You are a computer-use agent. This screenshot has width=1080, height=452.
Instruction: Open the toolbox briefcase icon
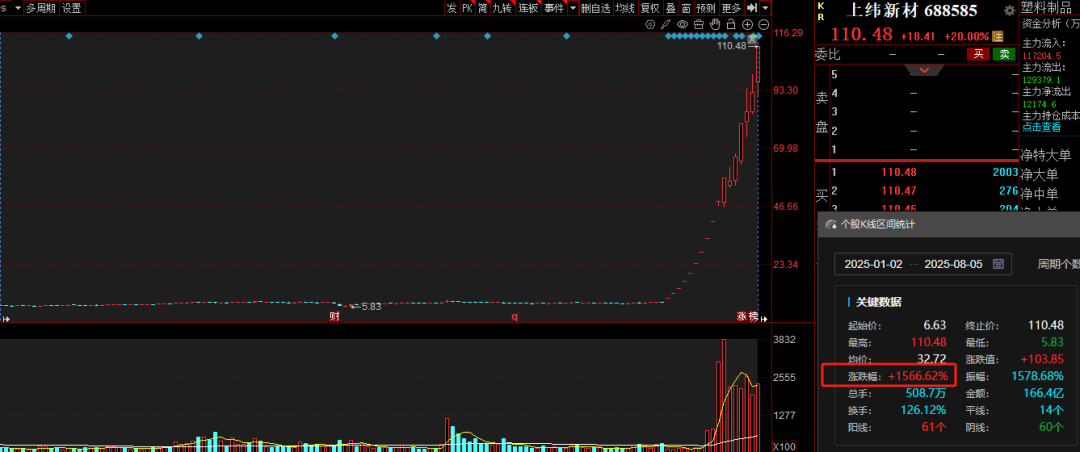click(698, 24)
